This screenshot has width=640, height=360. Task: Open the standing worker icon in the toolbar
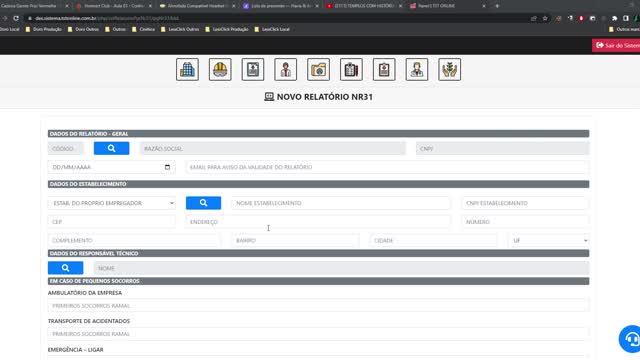tap(286, 69)
